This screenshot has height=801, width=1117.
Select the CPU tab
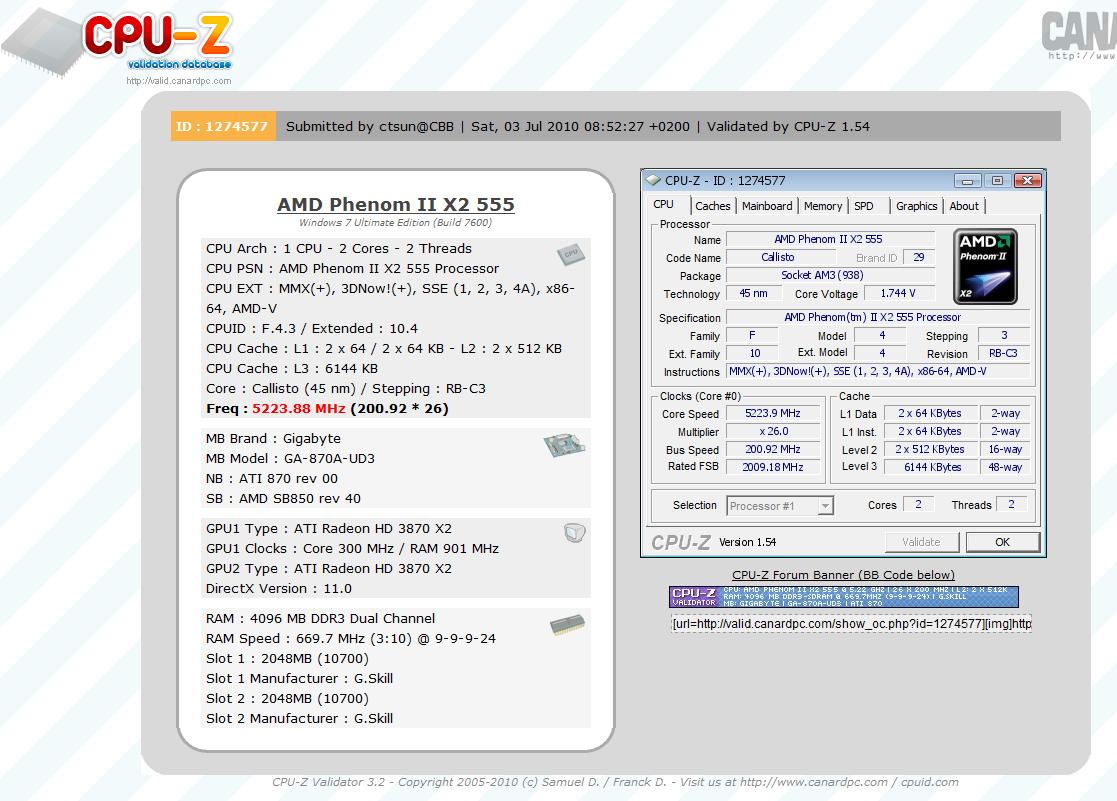[x=664, y=205]
